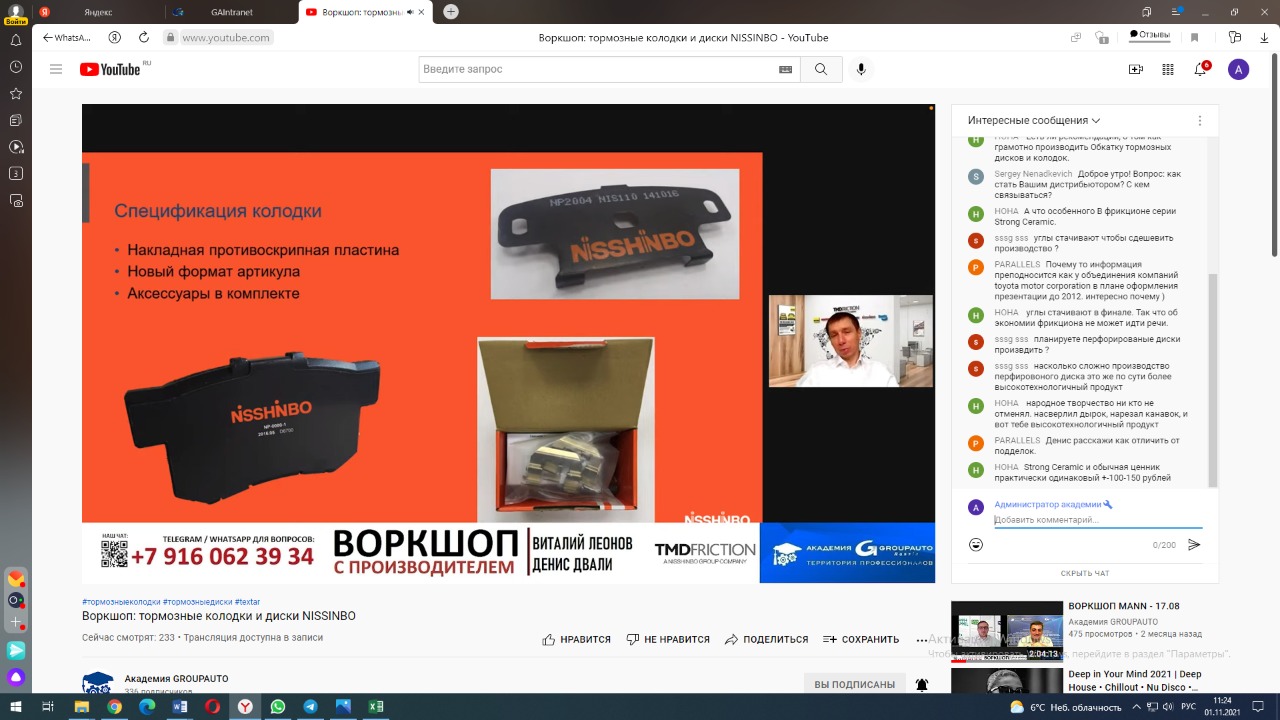The width and height of the screenshot is (1280, 720).
Task: Click СКРЫТЬ ЧАТ to hide chat
Action: coord(1085,573)
